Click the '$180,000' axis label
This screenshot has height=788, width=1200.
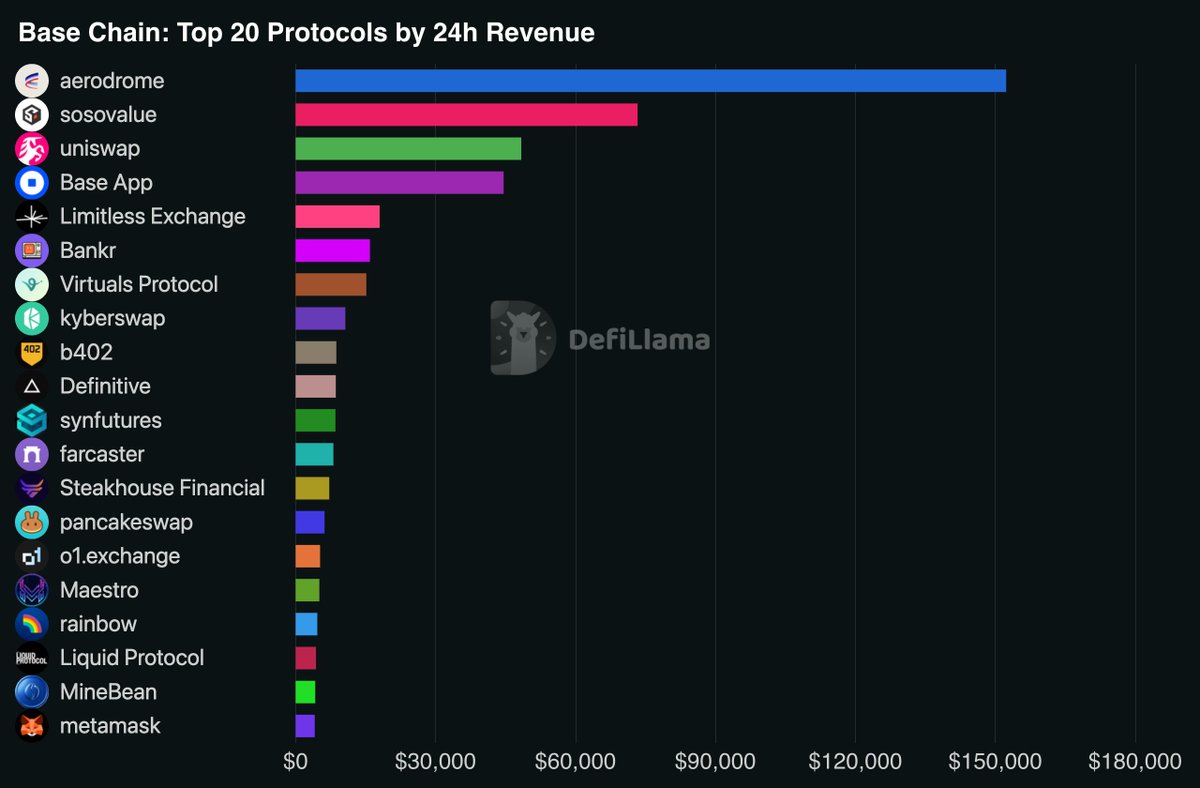[1135, 762]
